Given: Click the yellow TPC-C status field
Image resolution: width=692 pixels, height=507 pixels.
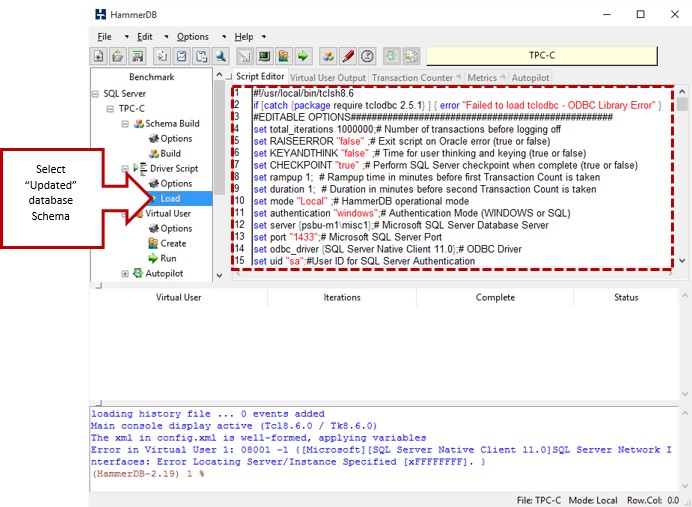Looking at the screenshot, I should tap(542, 56).
